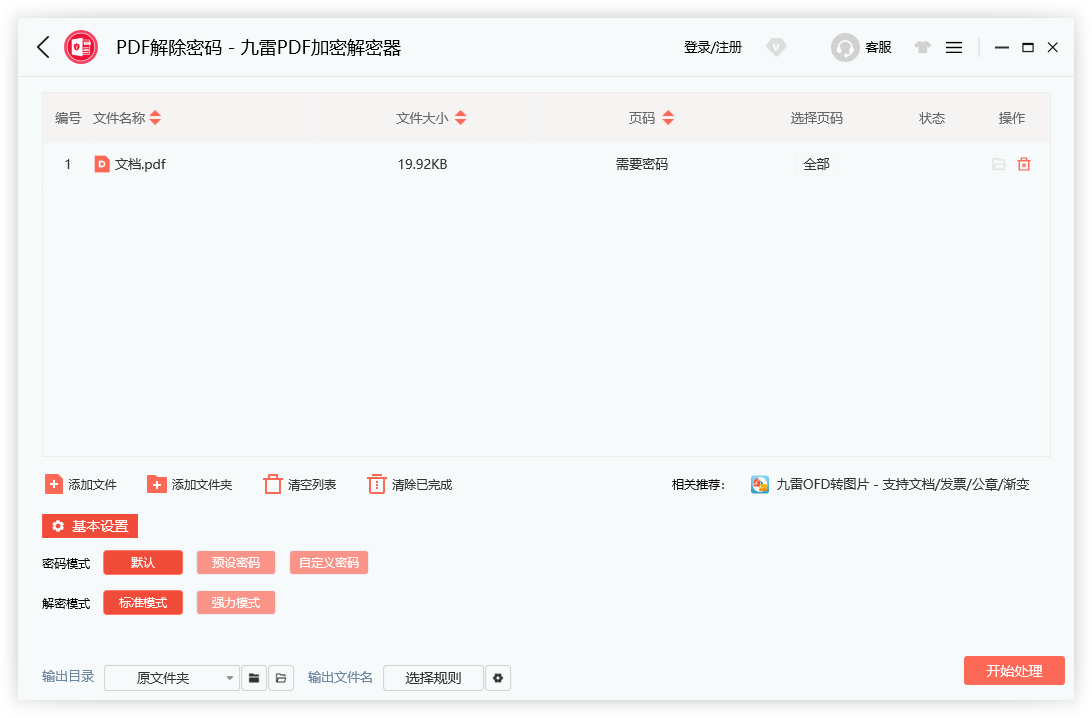Click the customer service headset avatar
This screenshot has width=1092, height=718.
coord(845,47)
